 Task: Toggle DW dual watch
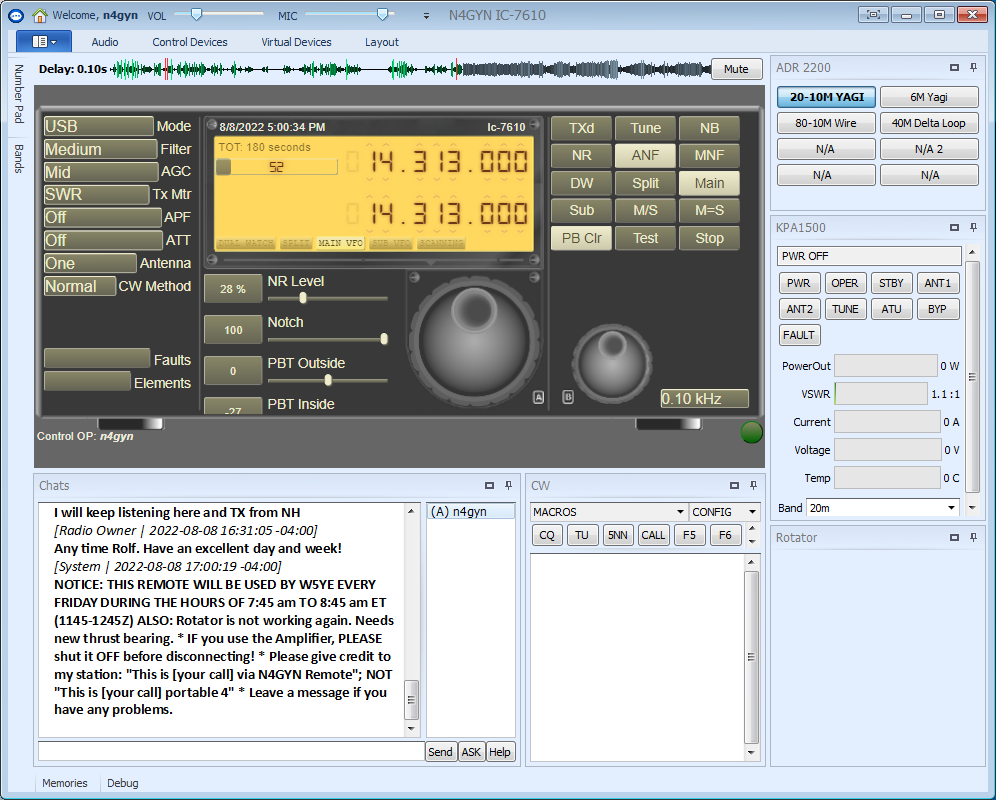click(x=581, y=184)
